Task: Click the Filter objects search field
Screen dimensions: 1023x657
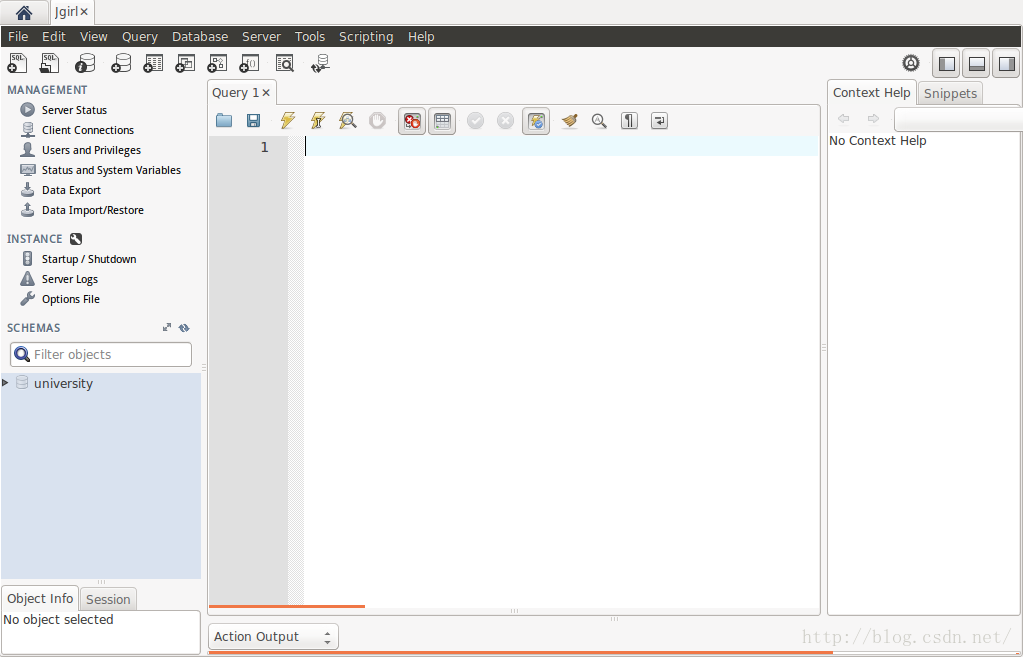Action: pos(110,354)
